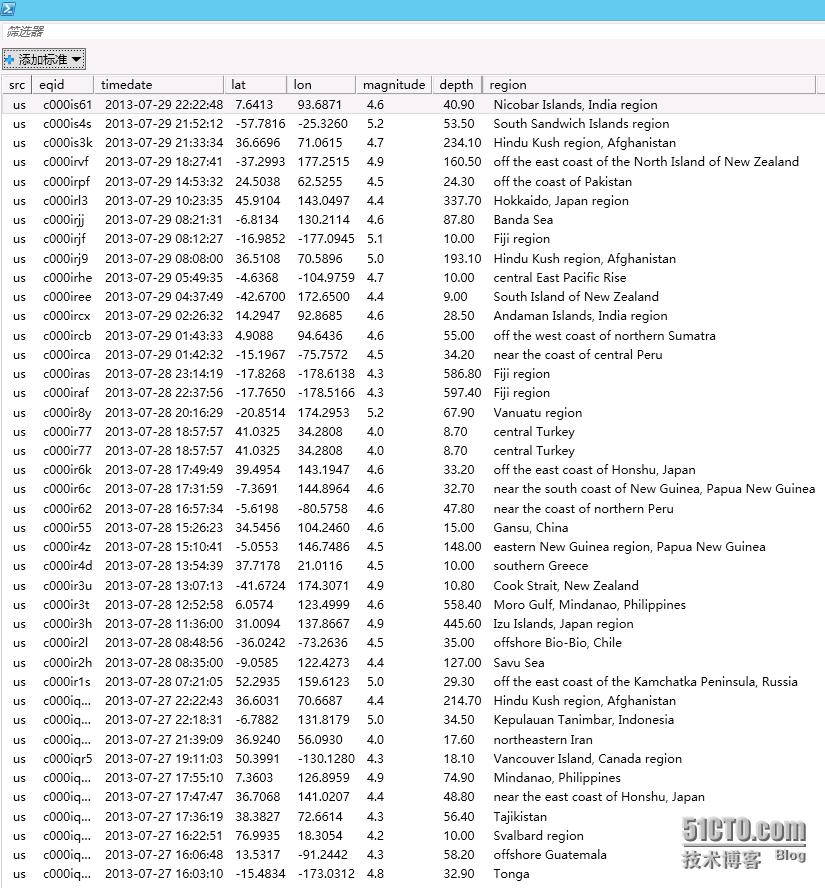This screenshot has height=888, width=825.
Task: Click Kamchatka Peninsula, Russia region
Action: point(645,682)
